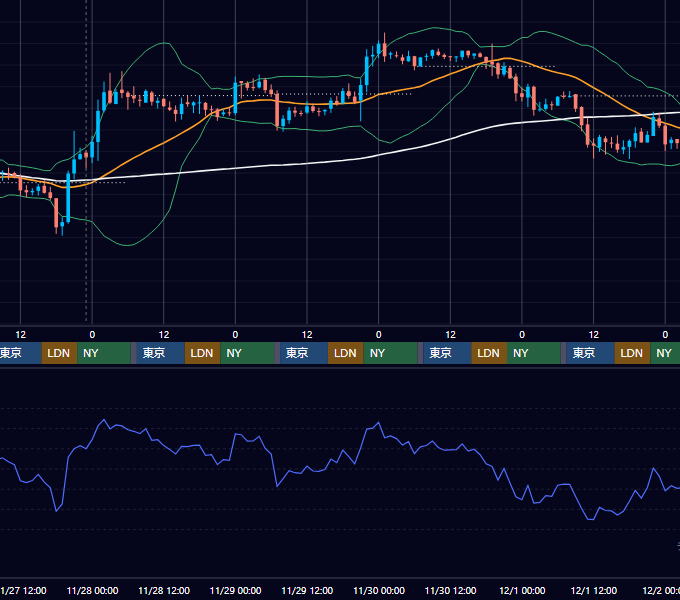Select the 東京 session block on 11/28
The width and height of the screenshot is (680, 600).
(160, 353)
